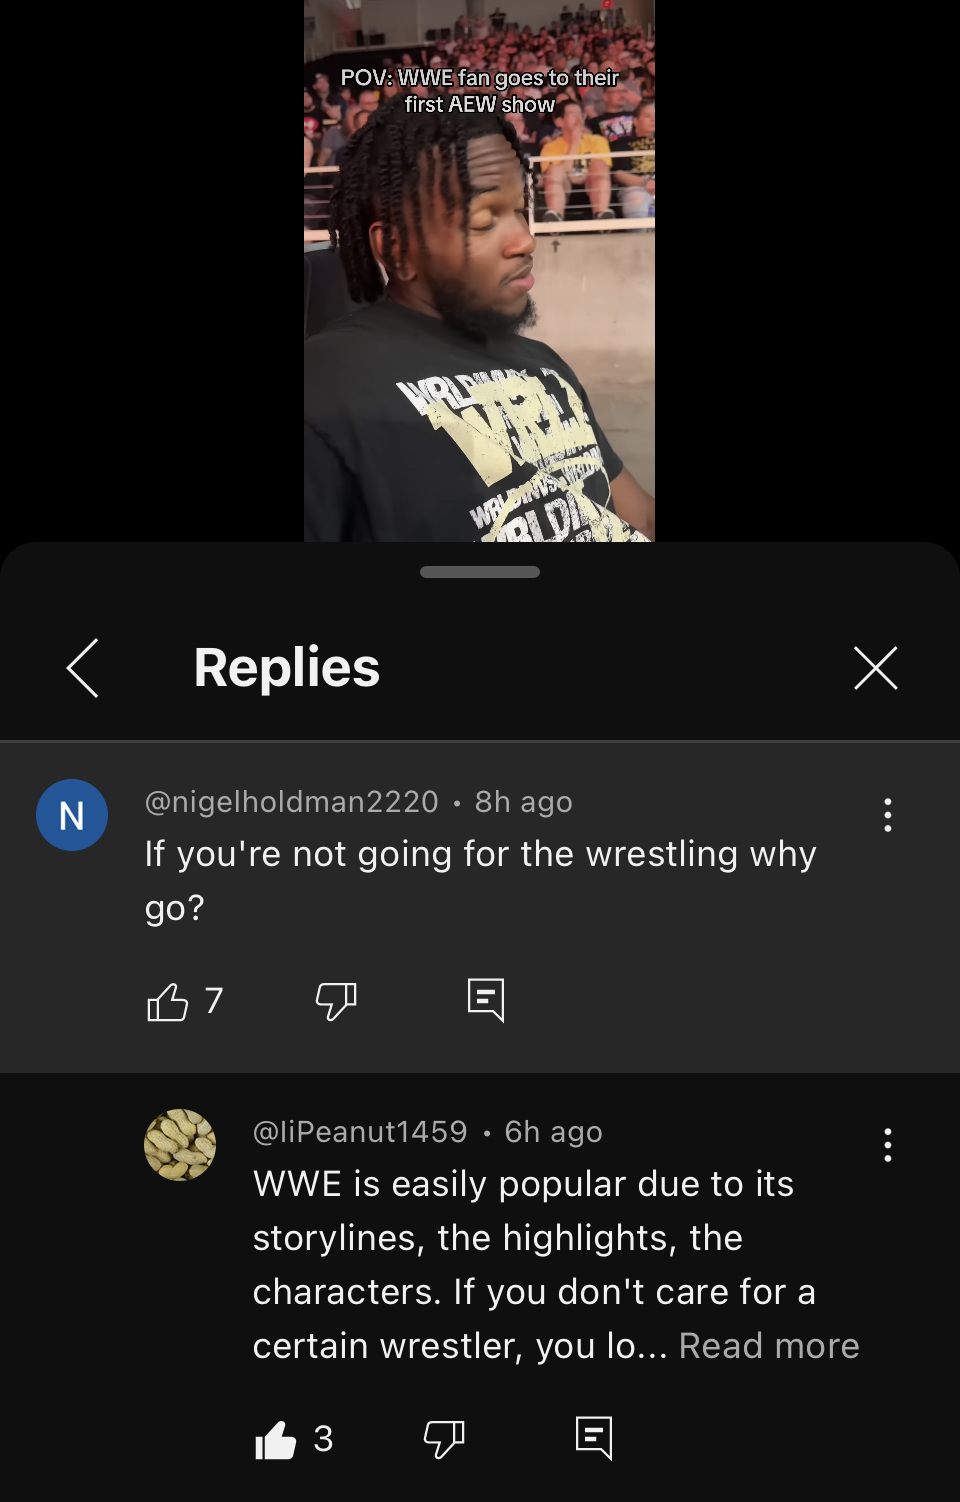Dislike nigelholdman2220's comment with thumbs down
This screenshot has height=1502, width=960.
(x=336, y=1001)
